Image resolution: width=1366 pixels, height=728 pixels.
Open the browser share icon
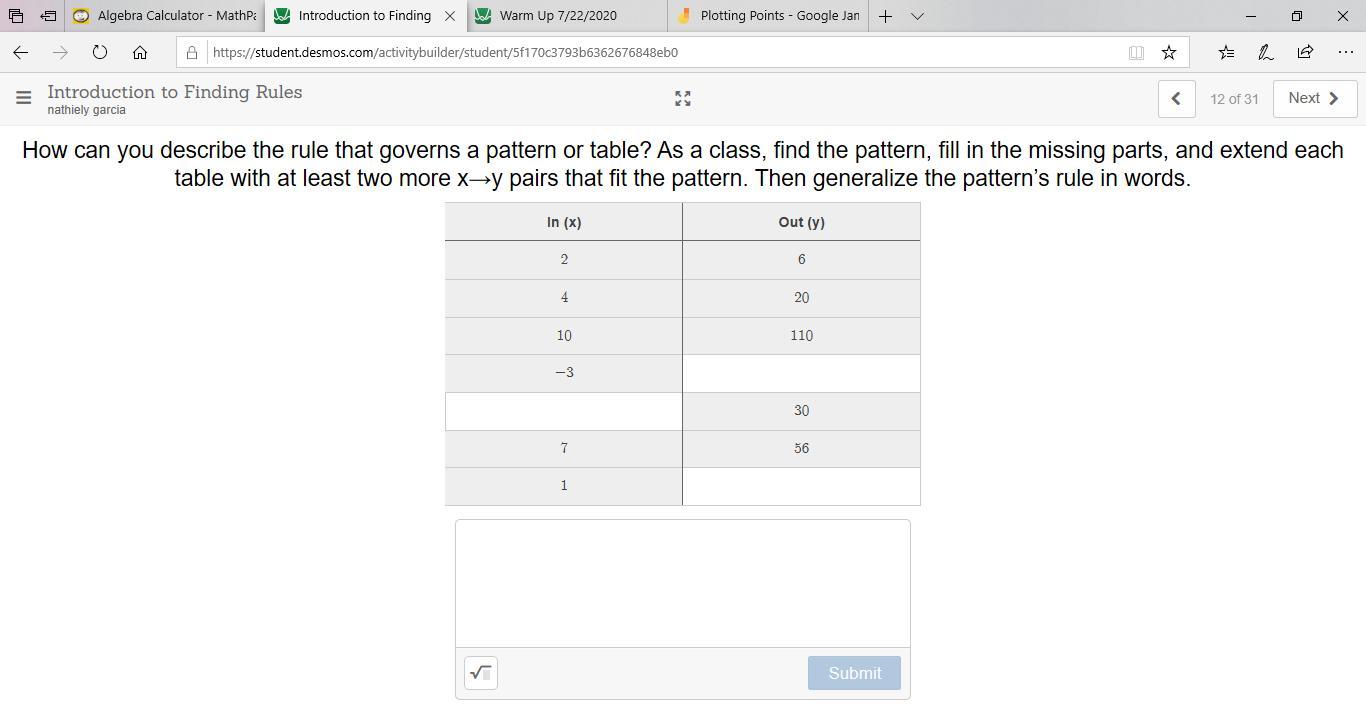pyautogui.click(x=1305, y=52)
